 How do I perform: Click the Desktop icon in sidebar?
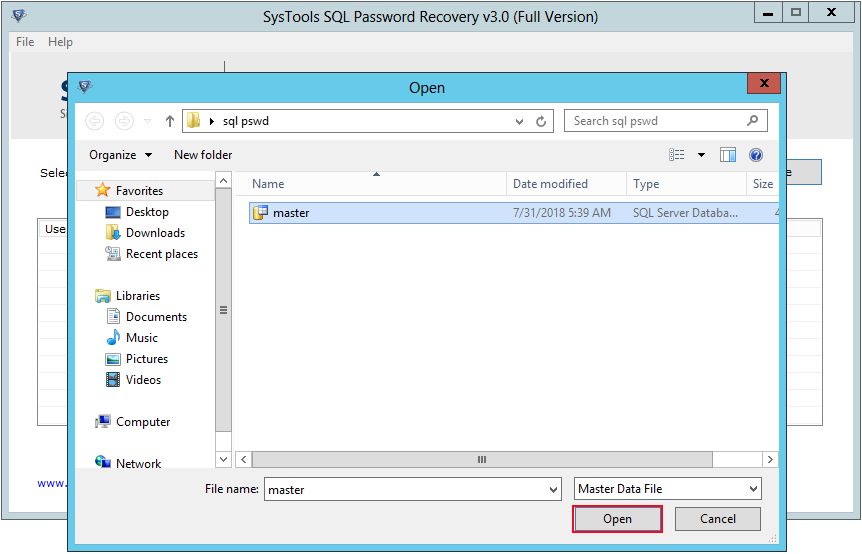[113, 212]
